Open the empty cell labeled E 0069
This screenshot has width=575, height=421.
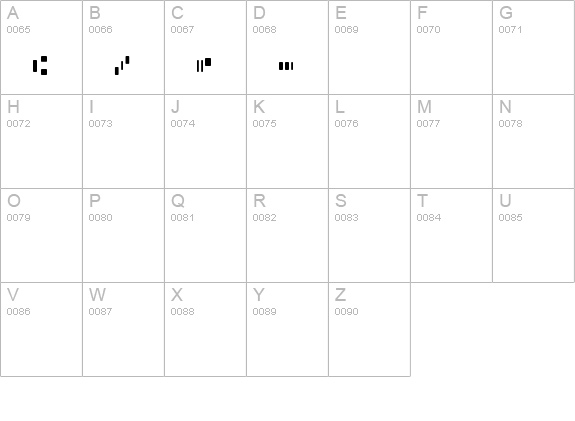tap(369, 47)
